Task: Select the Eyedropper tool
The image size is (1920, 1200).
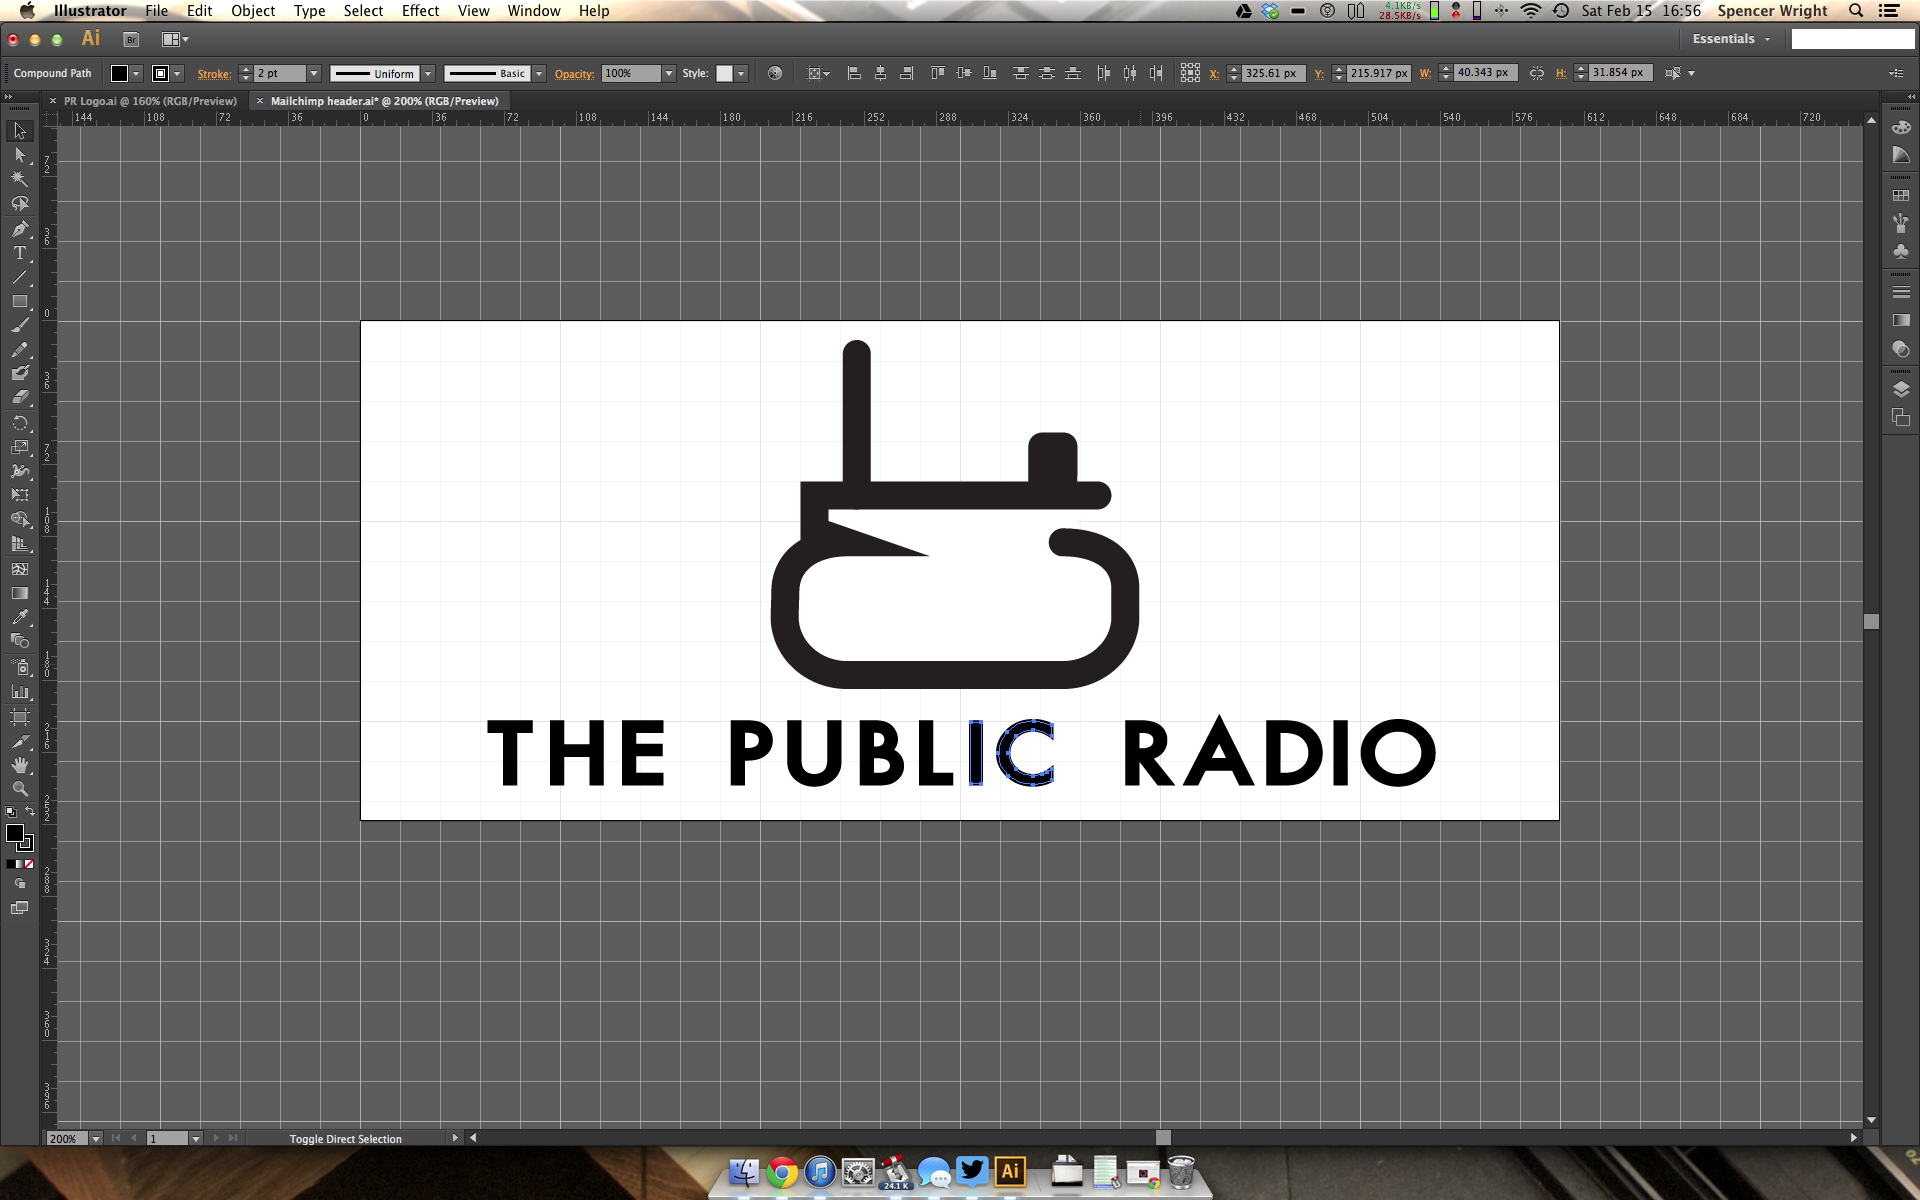Action: [x=19, y=617]
